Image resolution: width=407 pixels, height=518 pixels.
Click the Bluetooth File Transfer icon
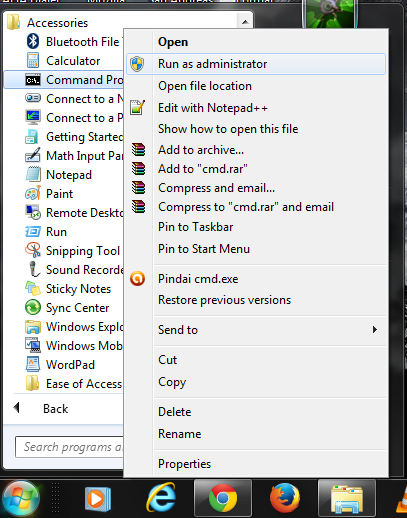pos(33,41)
